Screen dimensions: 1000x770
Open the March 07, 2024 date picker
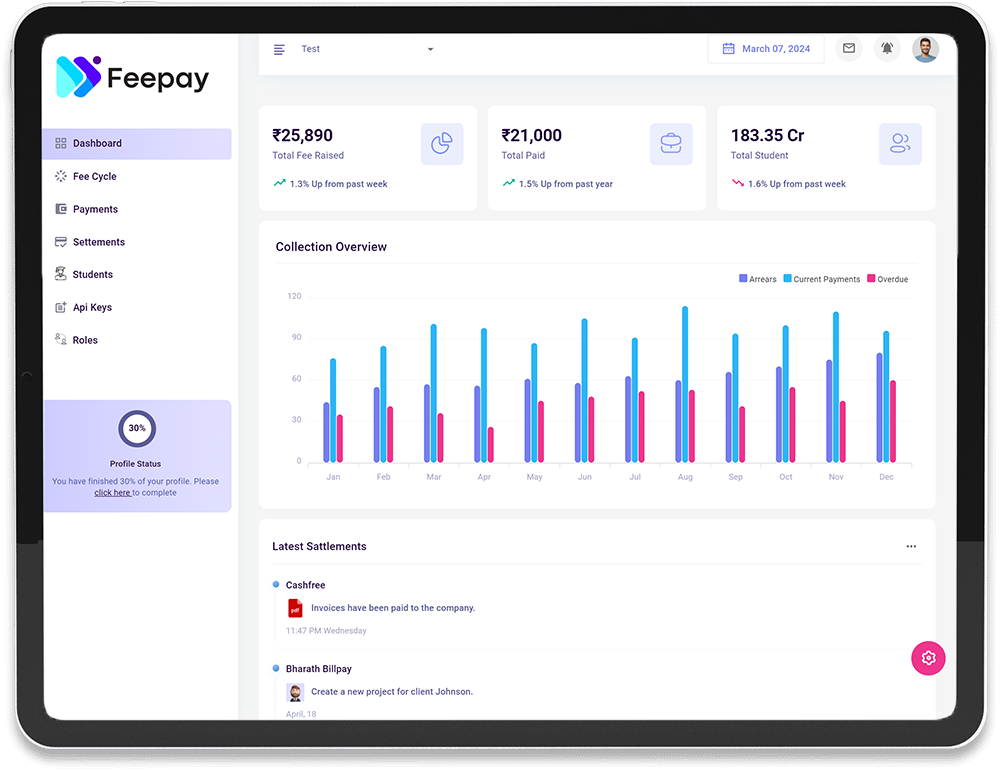coord(766,48)
